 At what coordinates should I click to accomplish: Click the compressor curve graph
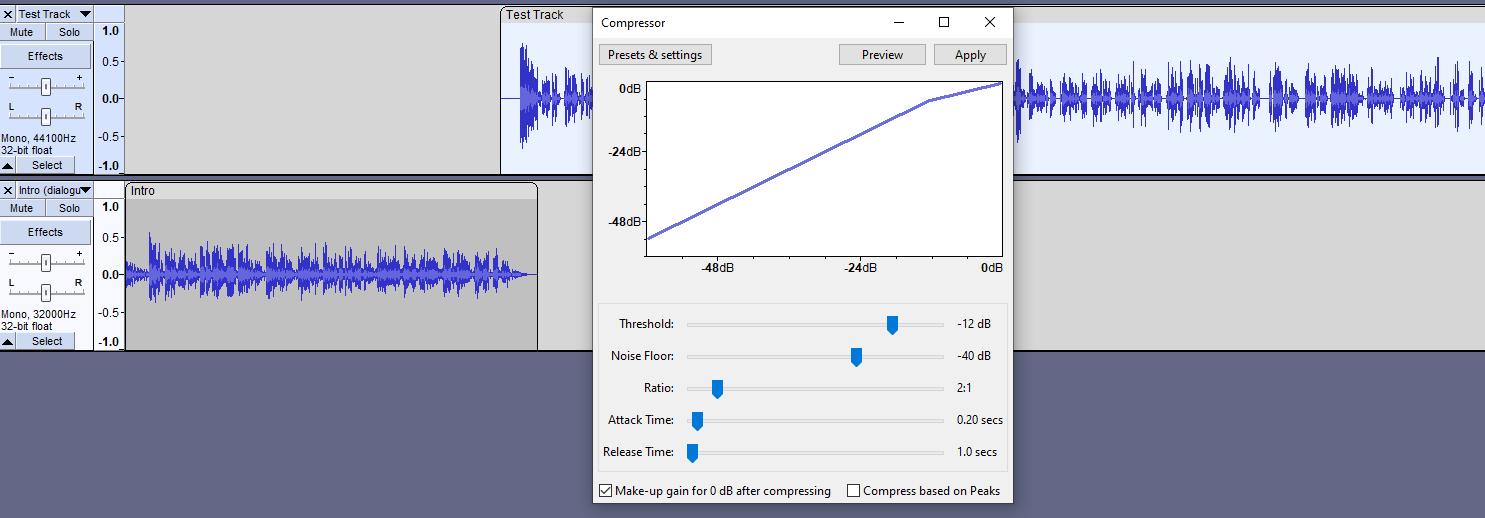(824, 169)
